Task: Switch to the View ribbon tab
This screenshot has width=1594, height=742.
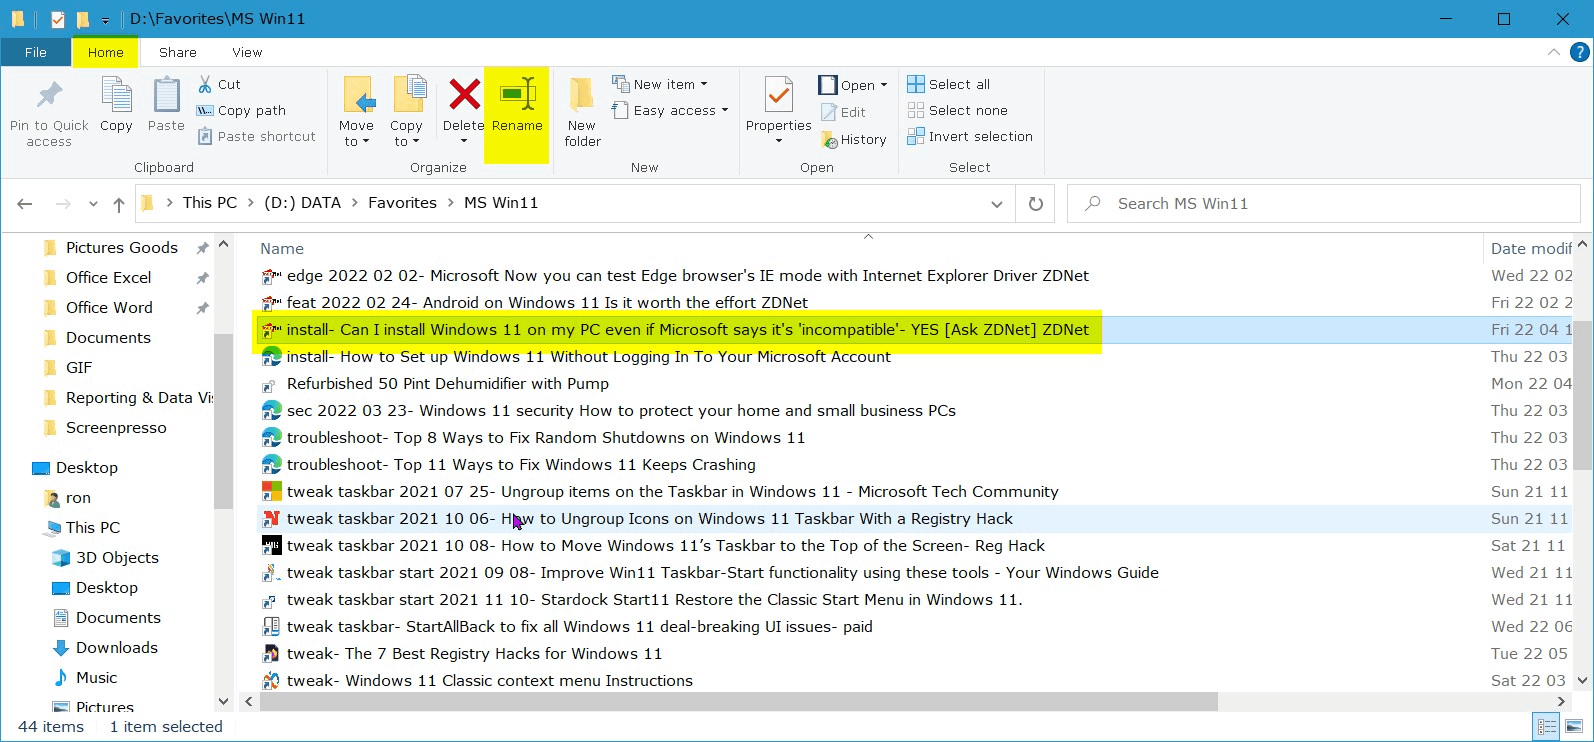Action: [x=247, y=52]
